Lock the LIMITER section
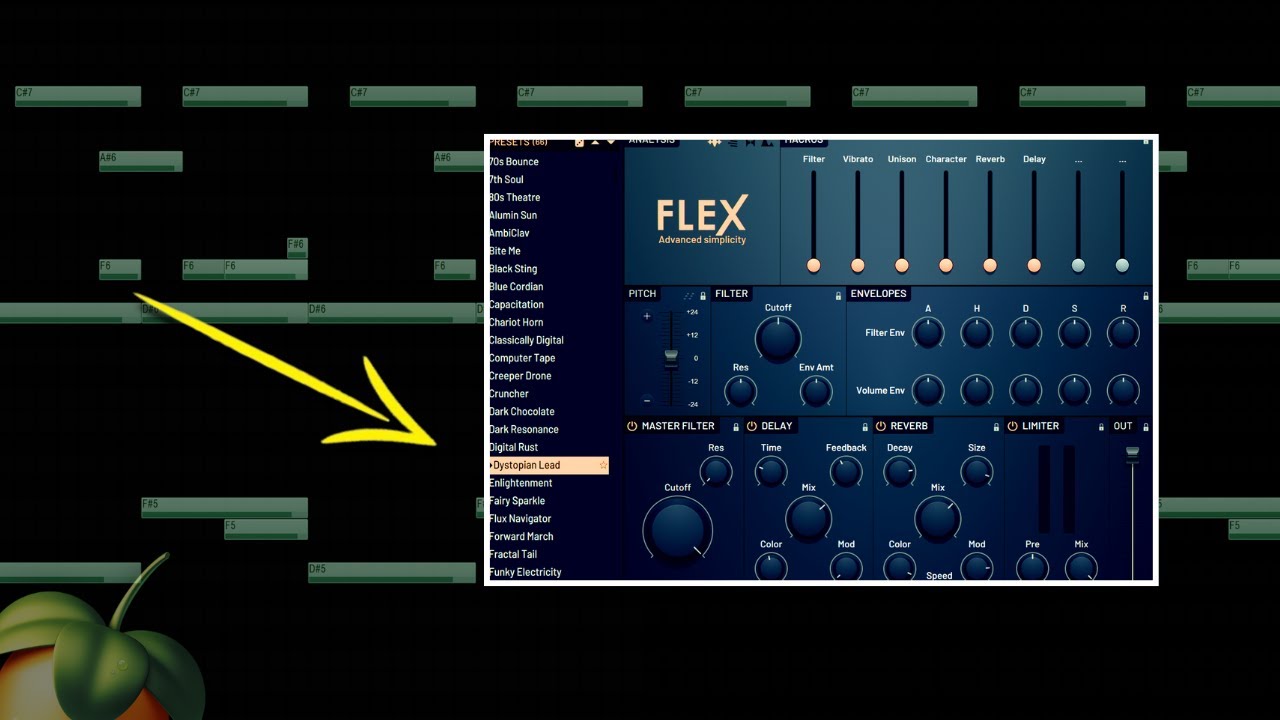Screen dimensions: 1280x720 [1101, 427]
